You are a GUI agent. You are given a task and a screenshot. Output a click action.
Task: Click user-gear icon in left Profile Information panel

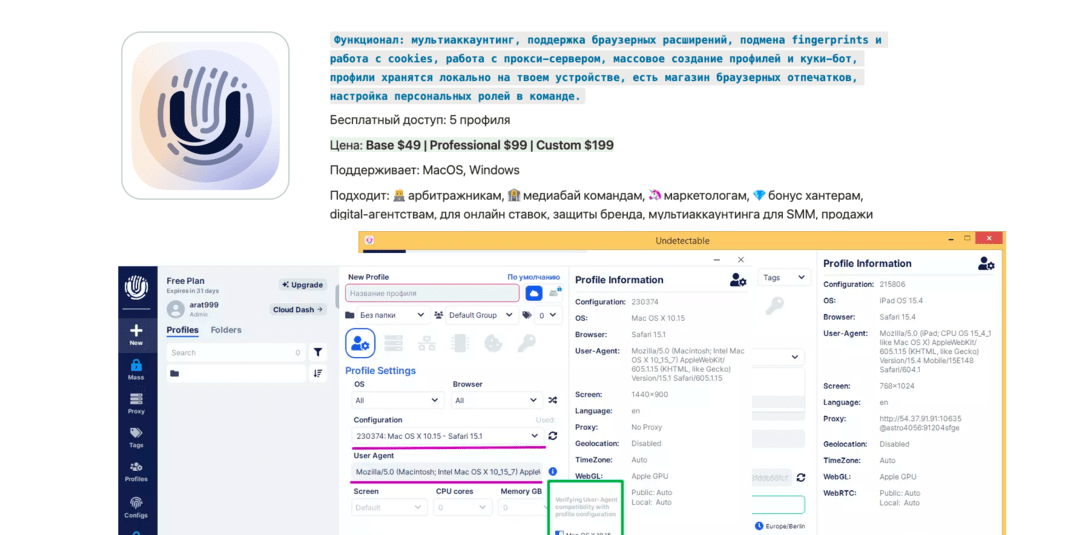coord(738,280)
